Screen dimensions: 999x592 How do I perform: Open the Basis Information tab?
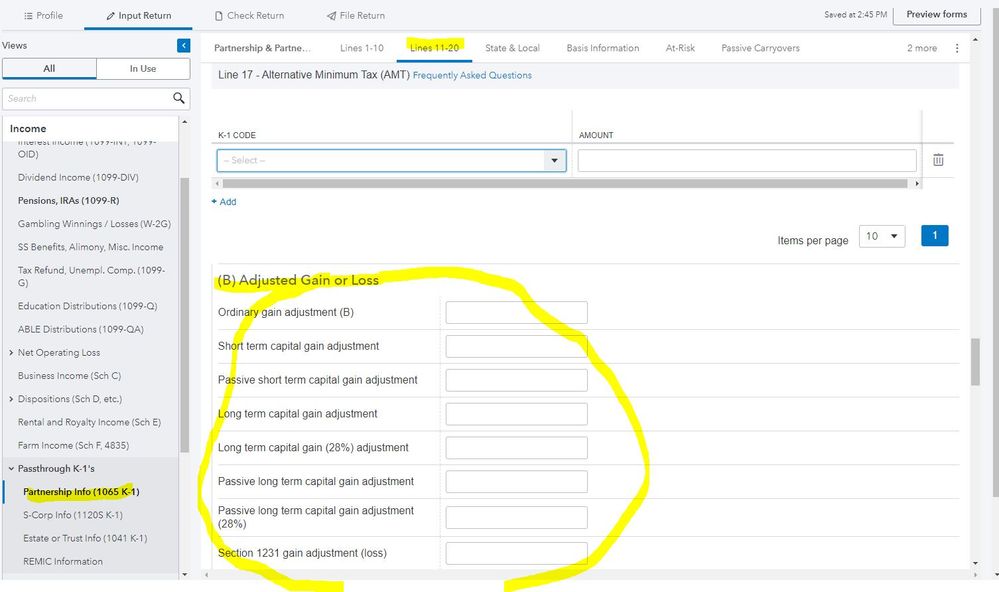pos(602,48)
